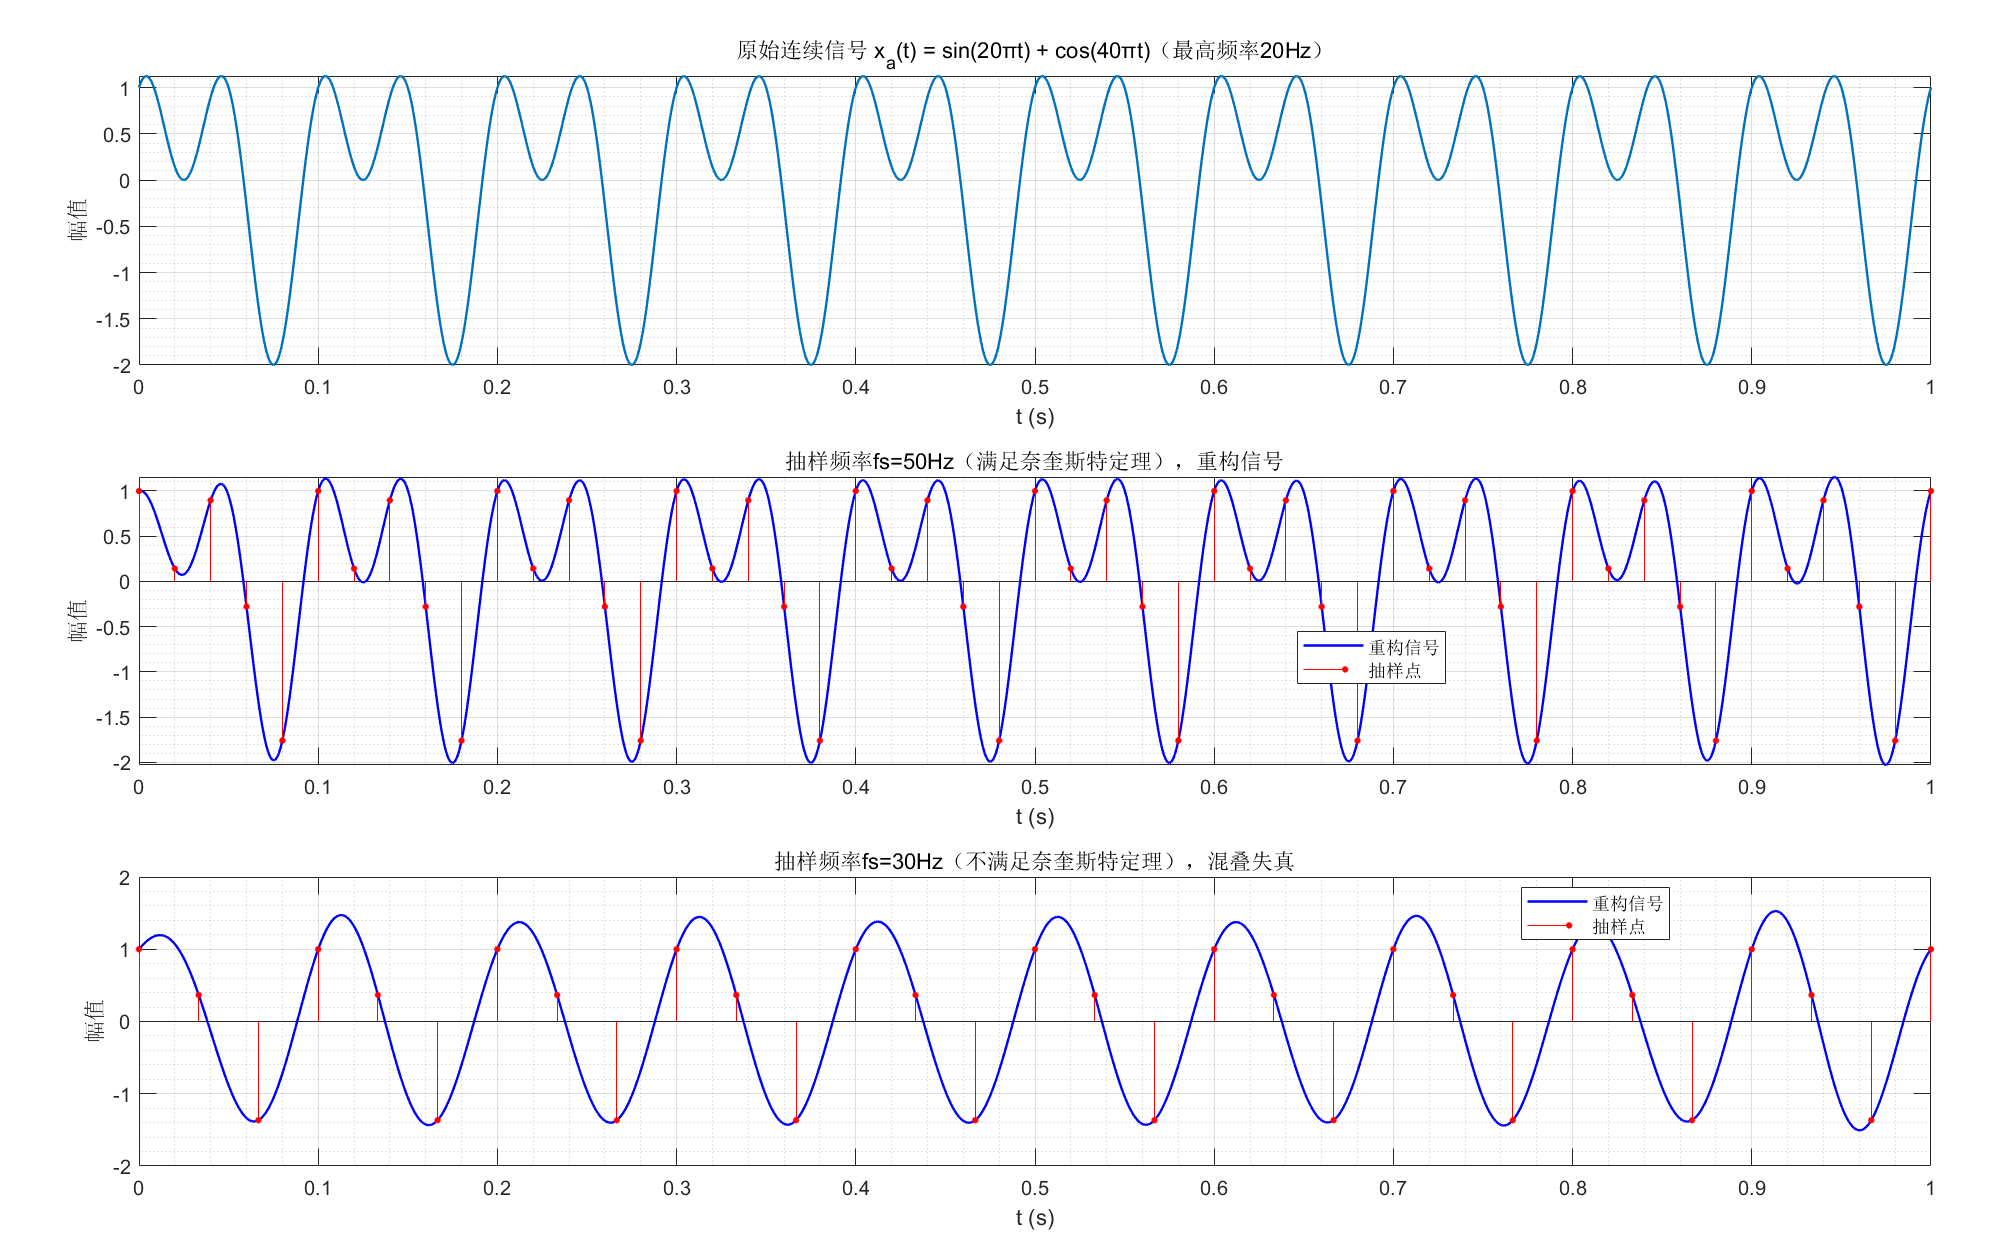Click the t (s) label under top plot
The height and width of the screenshot is (1258, 2013).
tap(1034, 416)
